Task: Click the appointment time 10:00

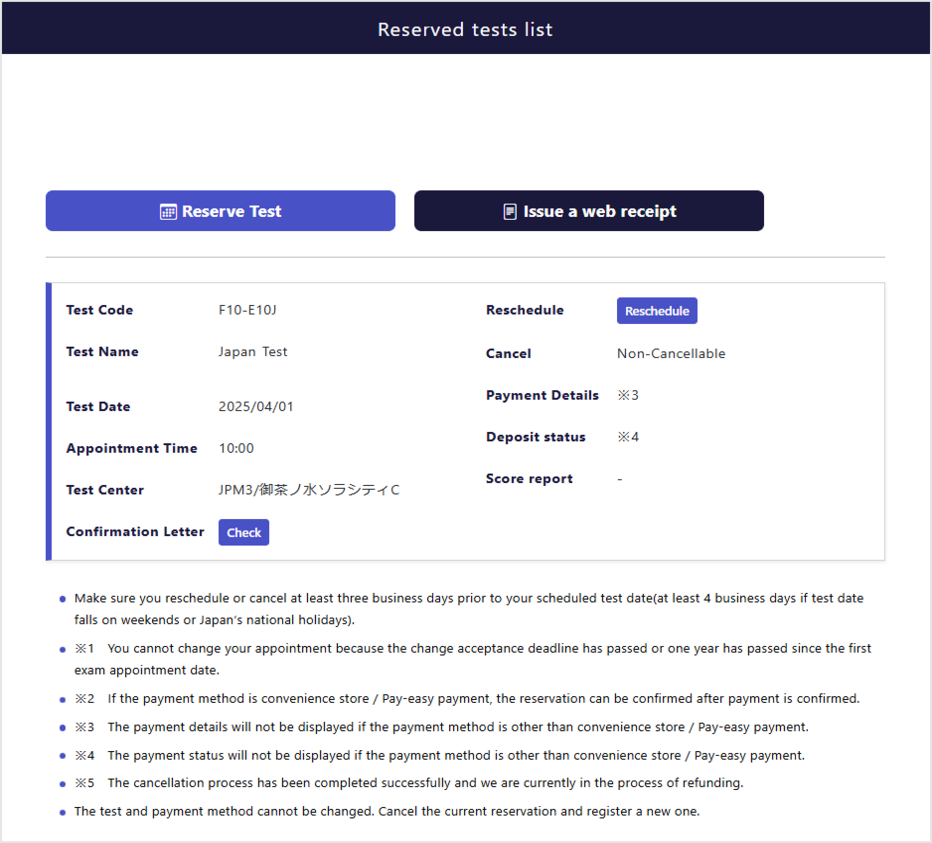Action: pos(236,448)
